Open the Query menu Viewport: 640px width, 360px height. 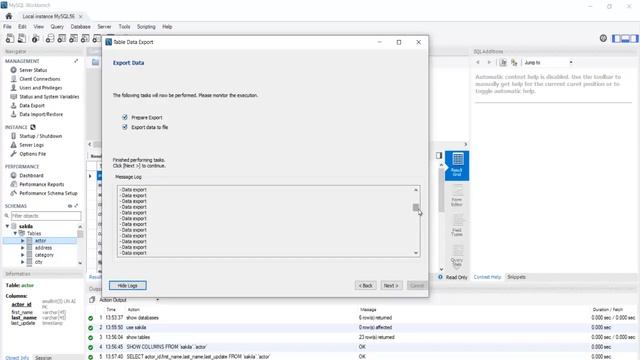tap(57, 27)
